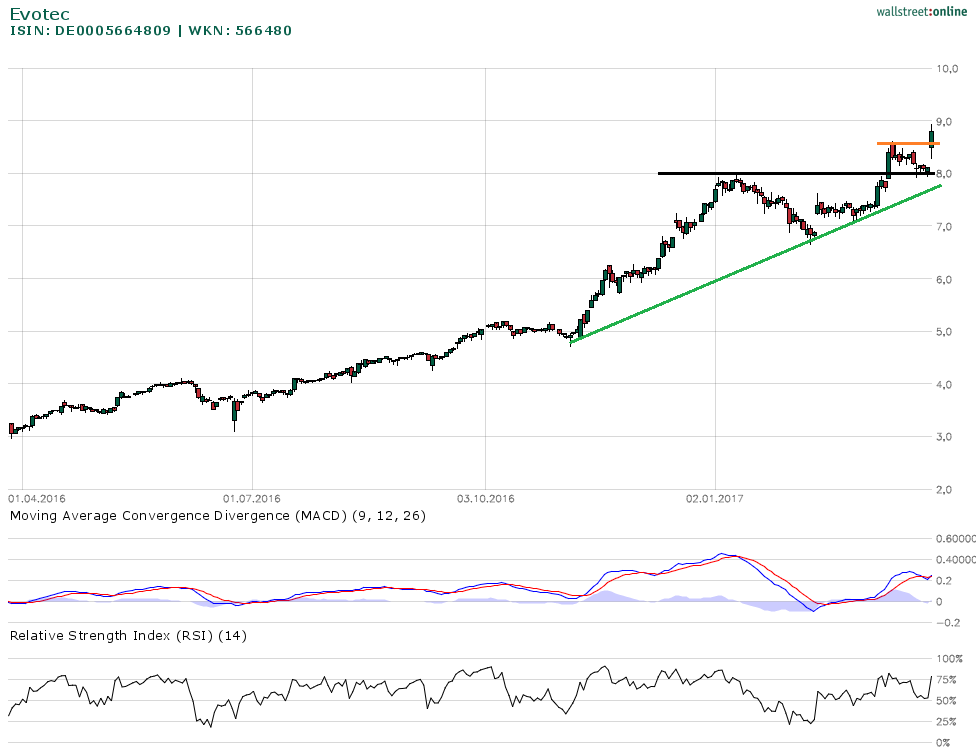This screenshot has height=750, width=976.
Task: Click the MACD 0.2 axis label
Action: coord(944,581)
